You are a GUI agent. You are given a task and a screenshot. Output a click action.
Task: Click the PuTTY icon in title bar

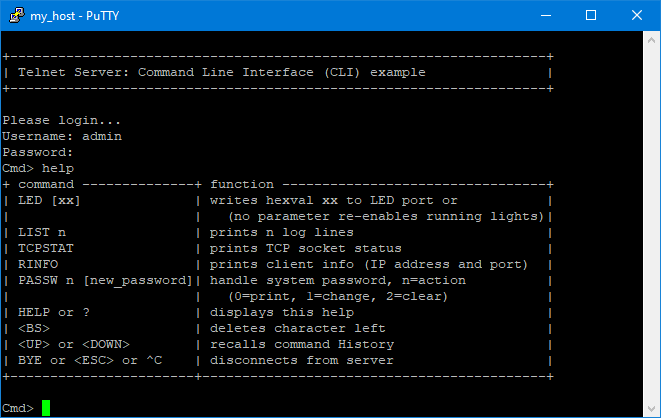tap(16, 15)
